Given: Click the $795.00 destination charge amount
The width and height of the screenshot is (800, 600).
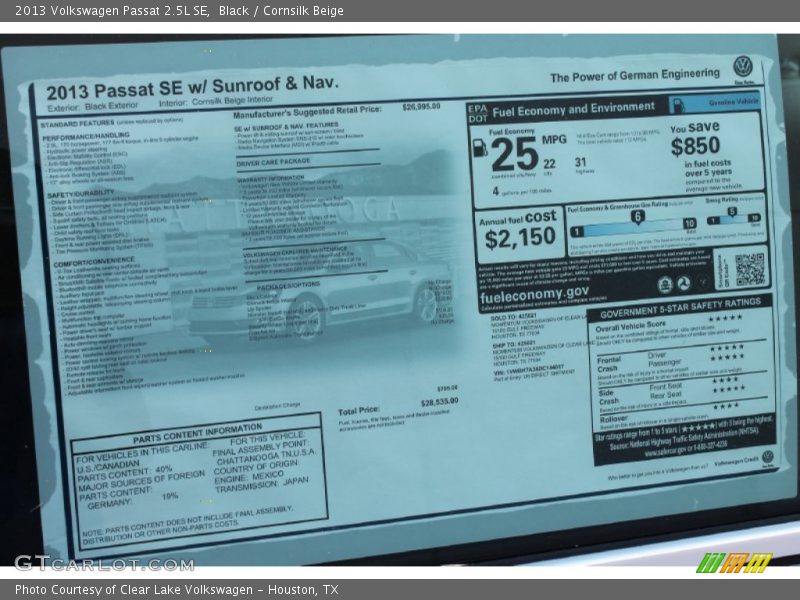Looking at the screenshot, I should click(447, 388).
